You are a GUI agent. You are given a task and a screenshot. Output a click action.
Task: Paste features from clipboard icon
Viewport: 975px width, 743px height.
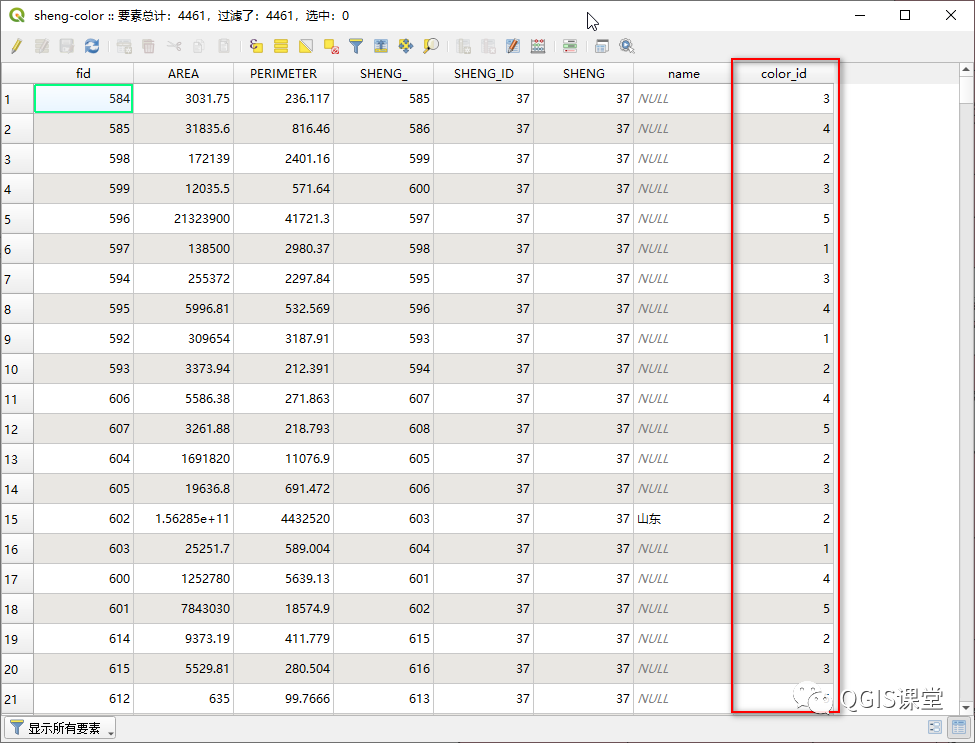pyautogui.click(x=224, y=46)
